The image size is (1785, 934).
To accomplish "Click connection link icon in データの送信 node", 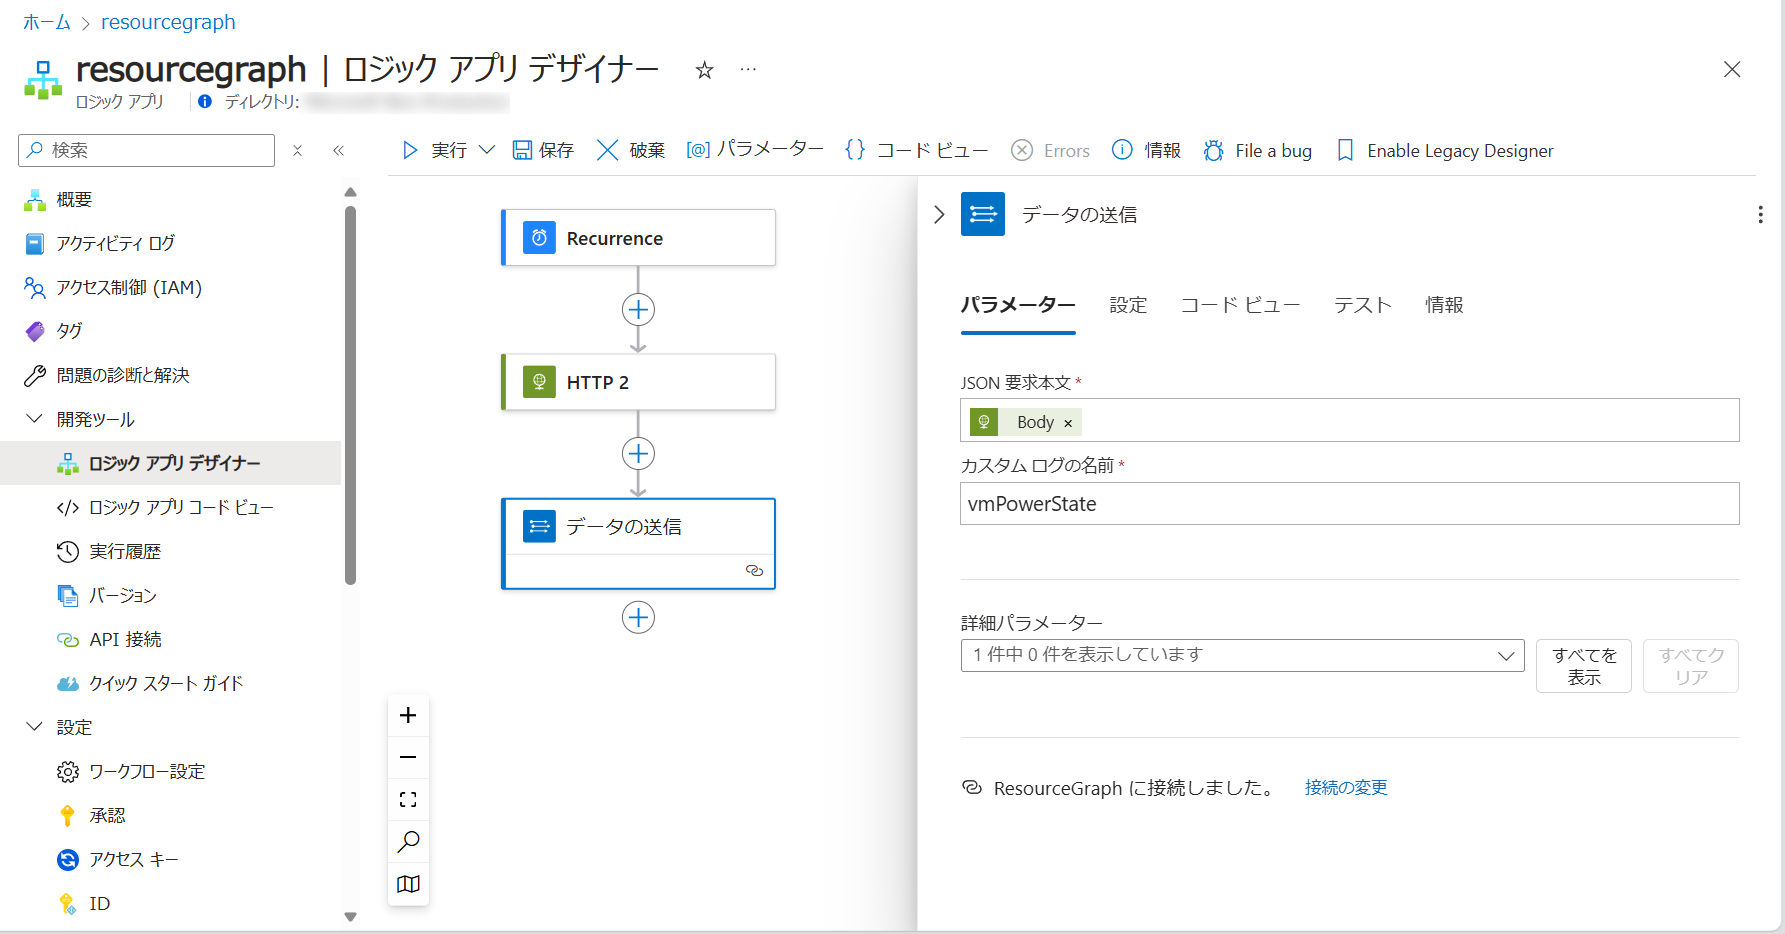I will (755, 571).
